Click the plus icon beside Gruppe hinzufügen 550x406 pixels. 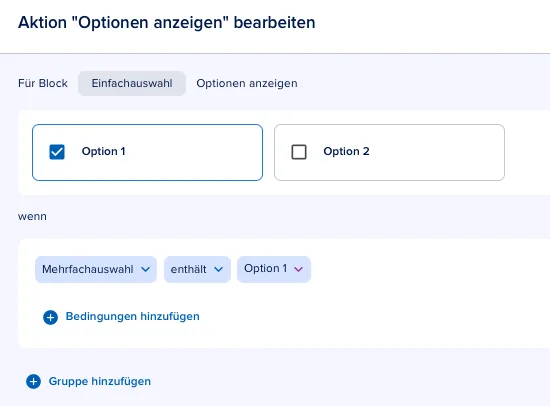34,381
